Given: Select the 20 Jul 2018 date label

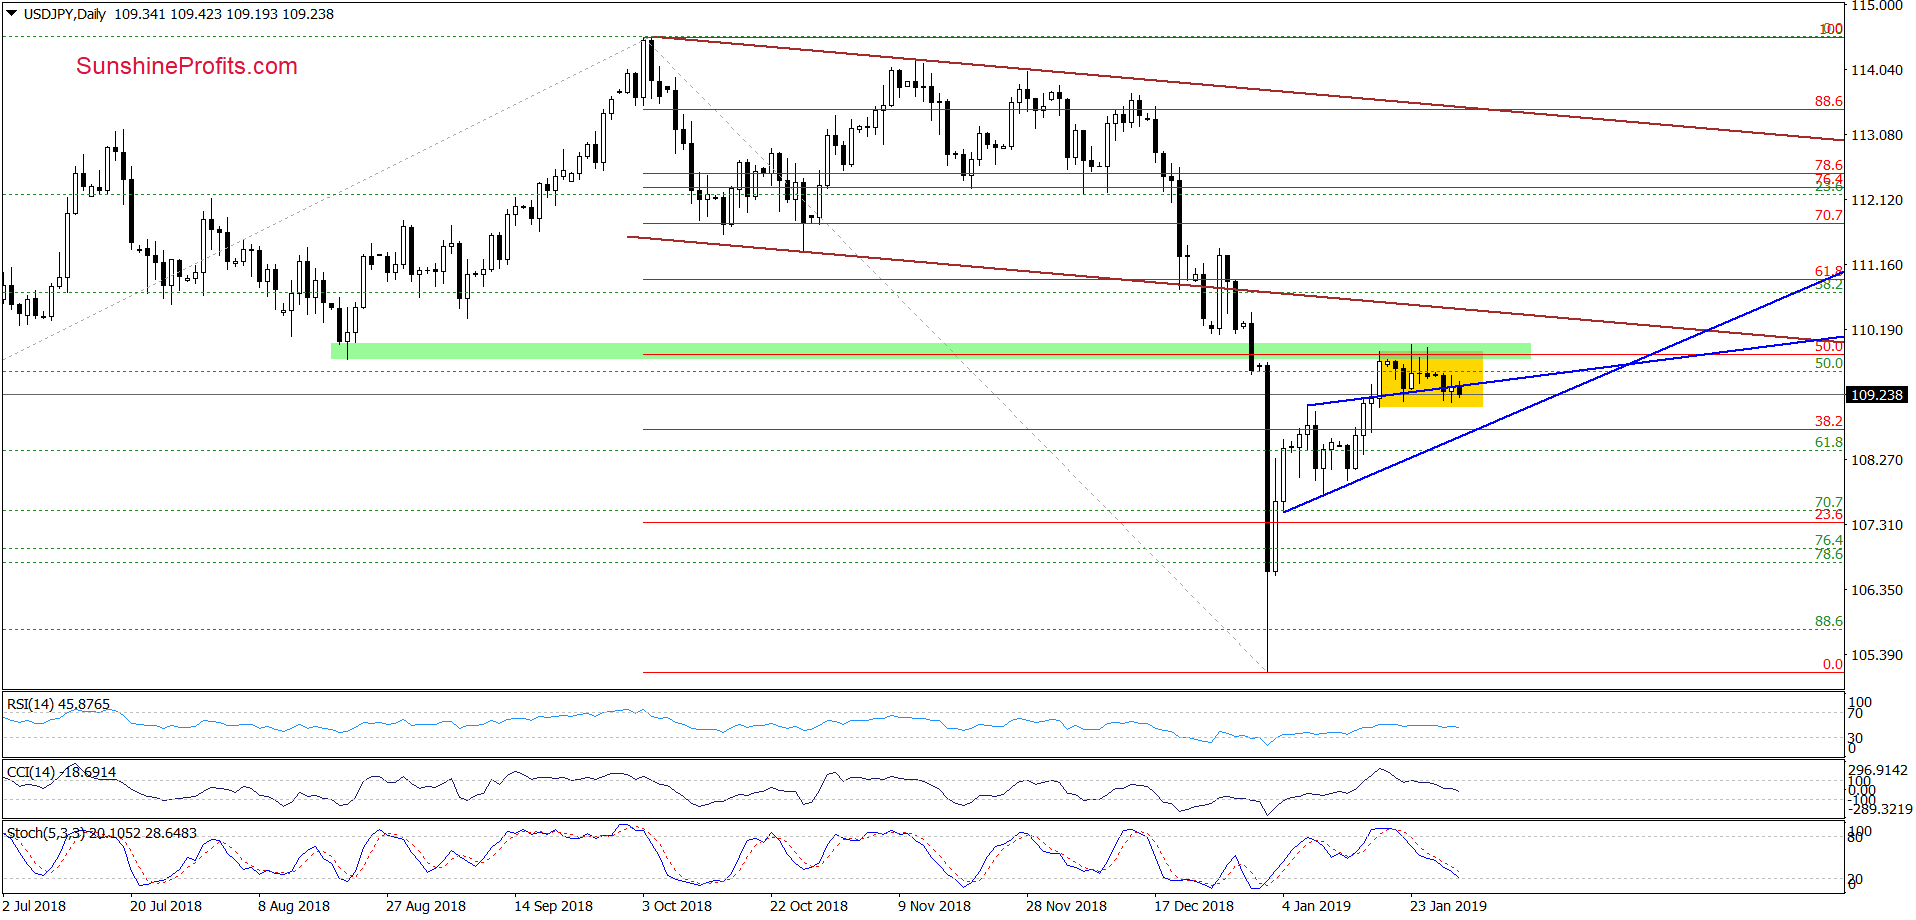Looking at the screenshot, I should [x=166, y=906].
